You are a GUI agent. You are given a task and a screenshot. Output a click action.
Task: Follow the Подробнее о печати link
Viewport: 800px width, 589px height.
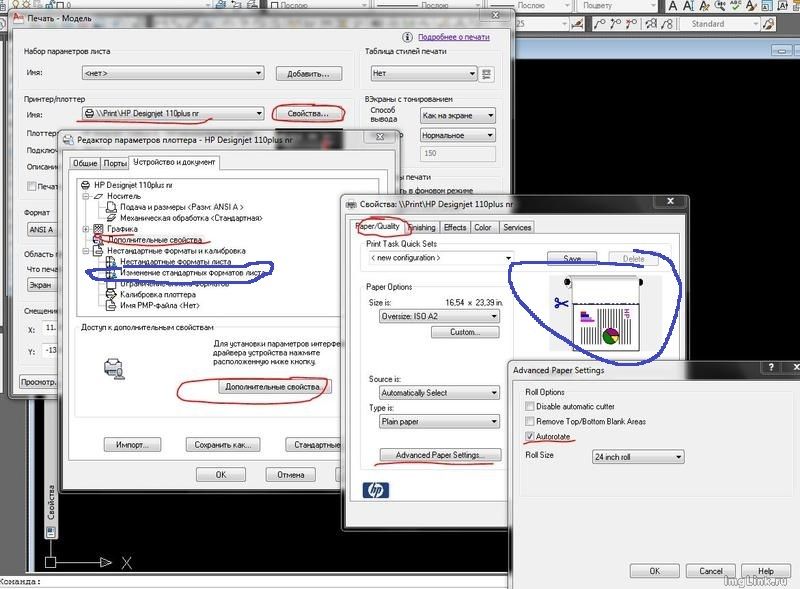click(x=454, y=37)
